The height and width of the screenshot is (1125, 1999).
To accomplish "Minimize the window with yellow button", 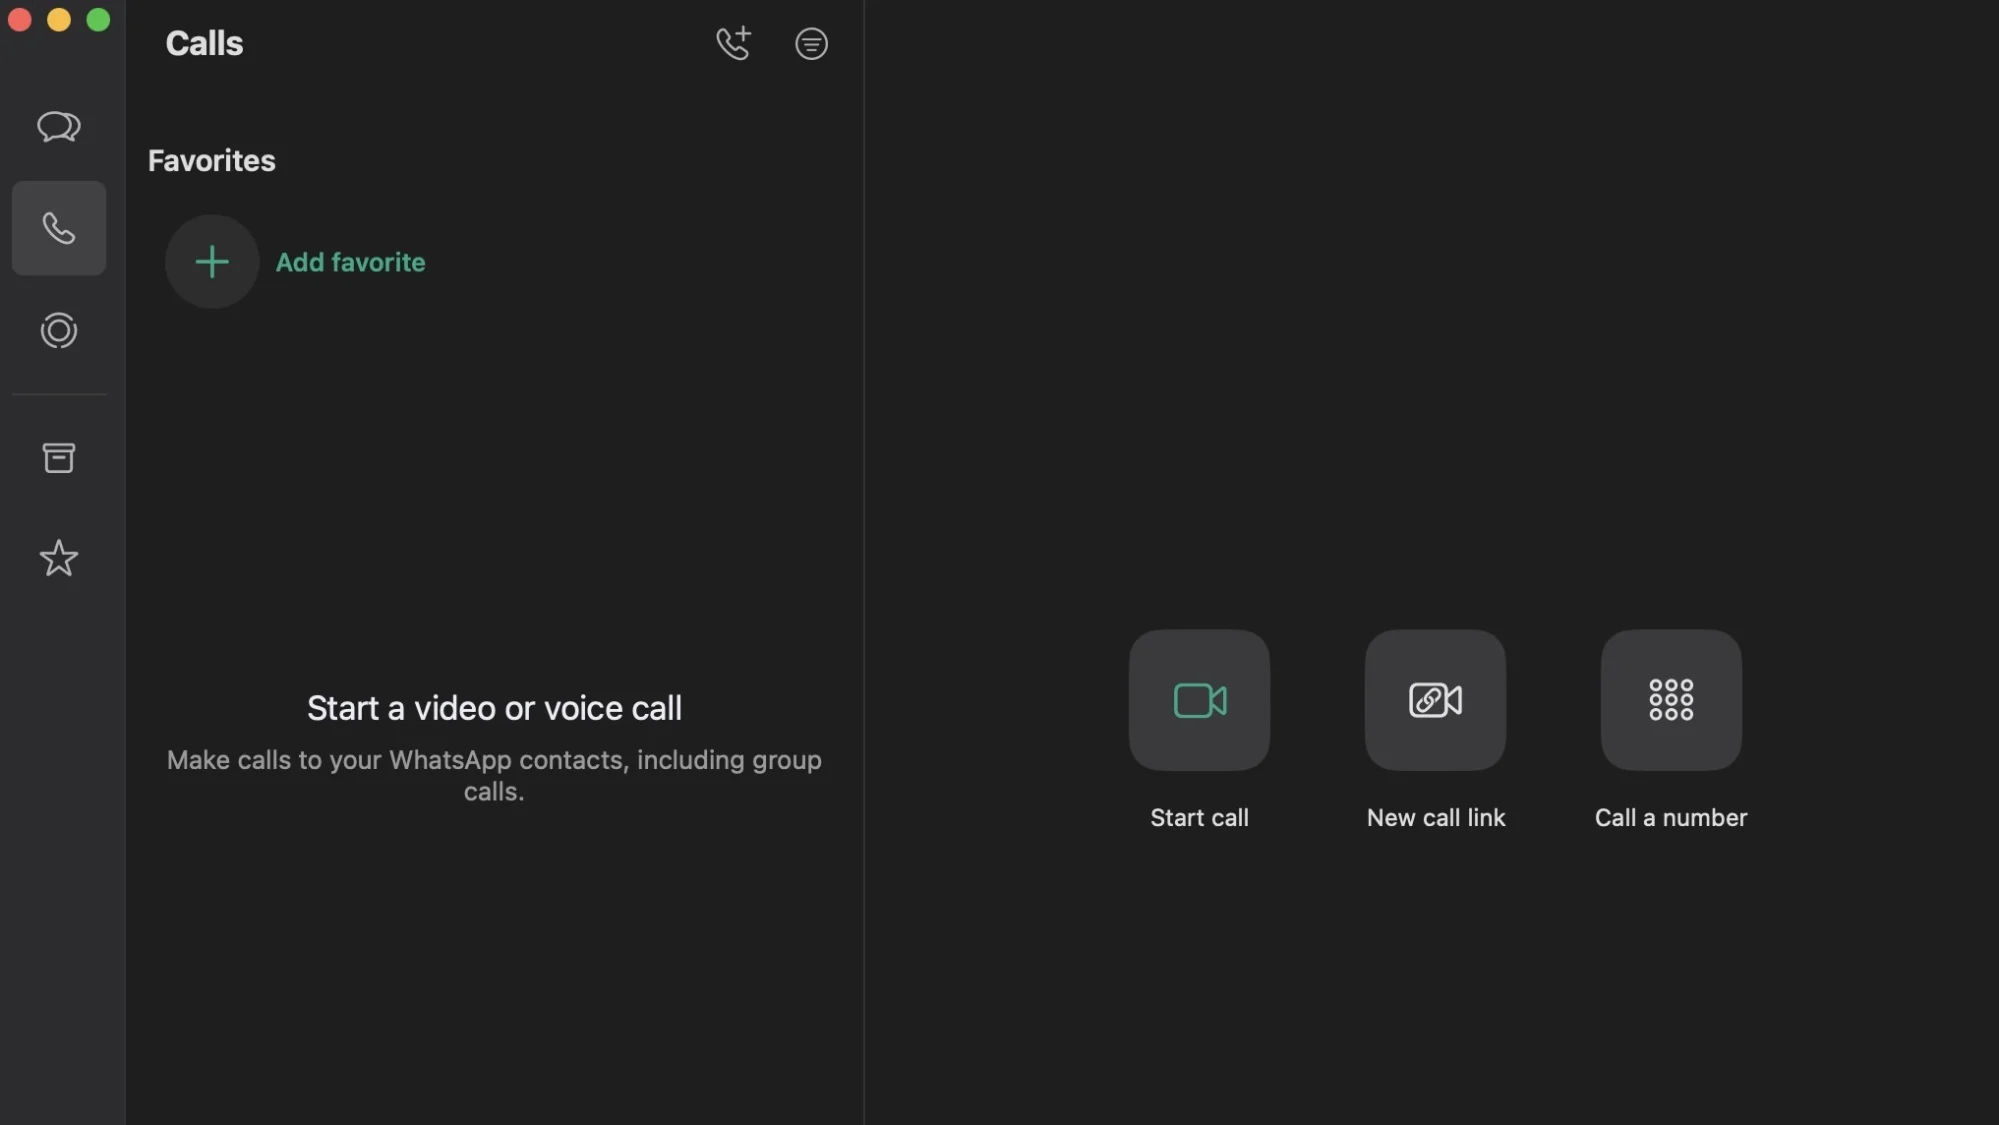I will coord(59,20).
